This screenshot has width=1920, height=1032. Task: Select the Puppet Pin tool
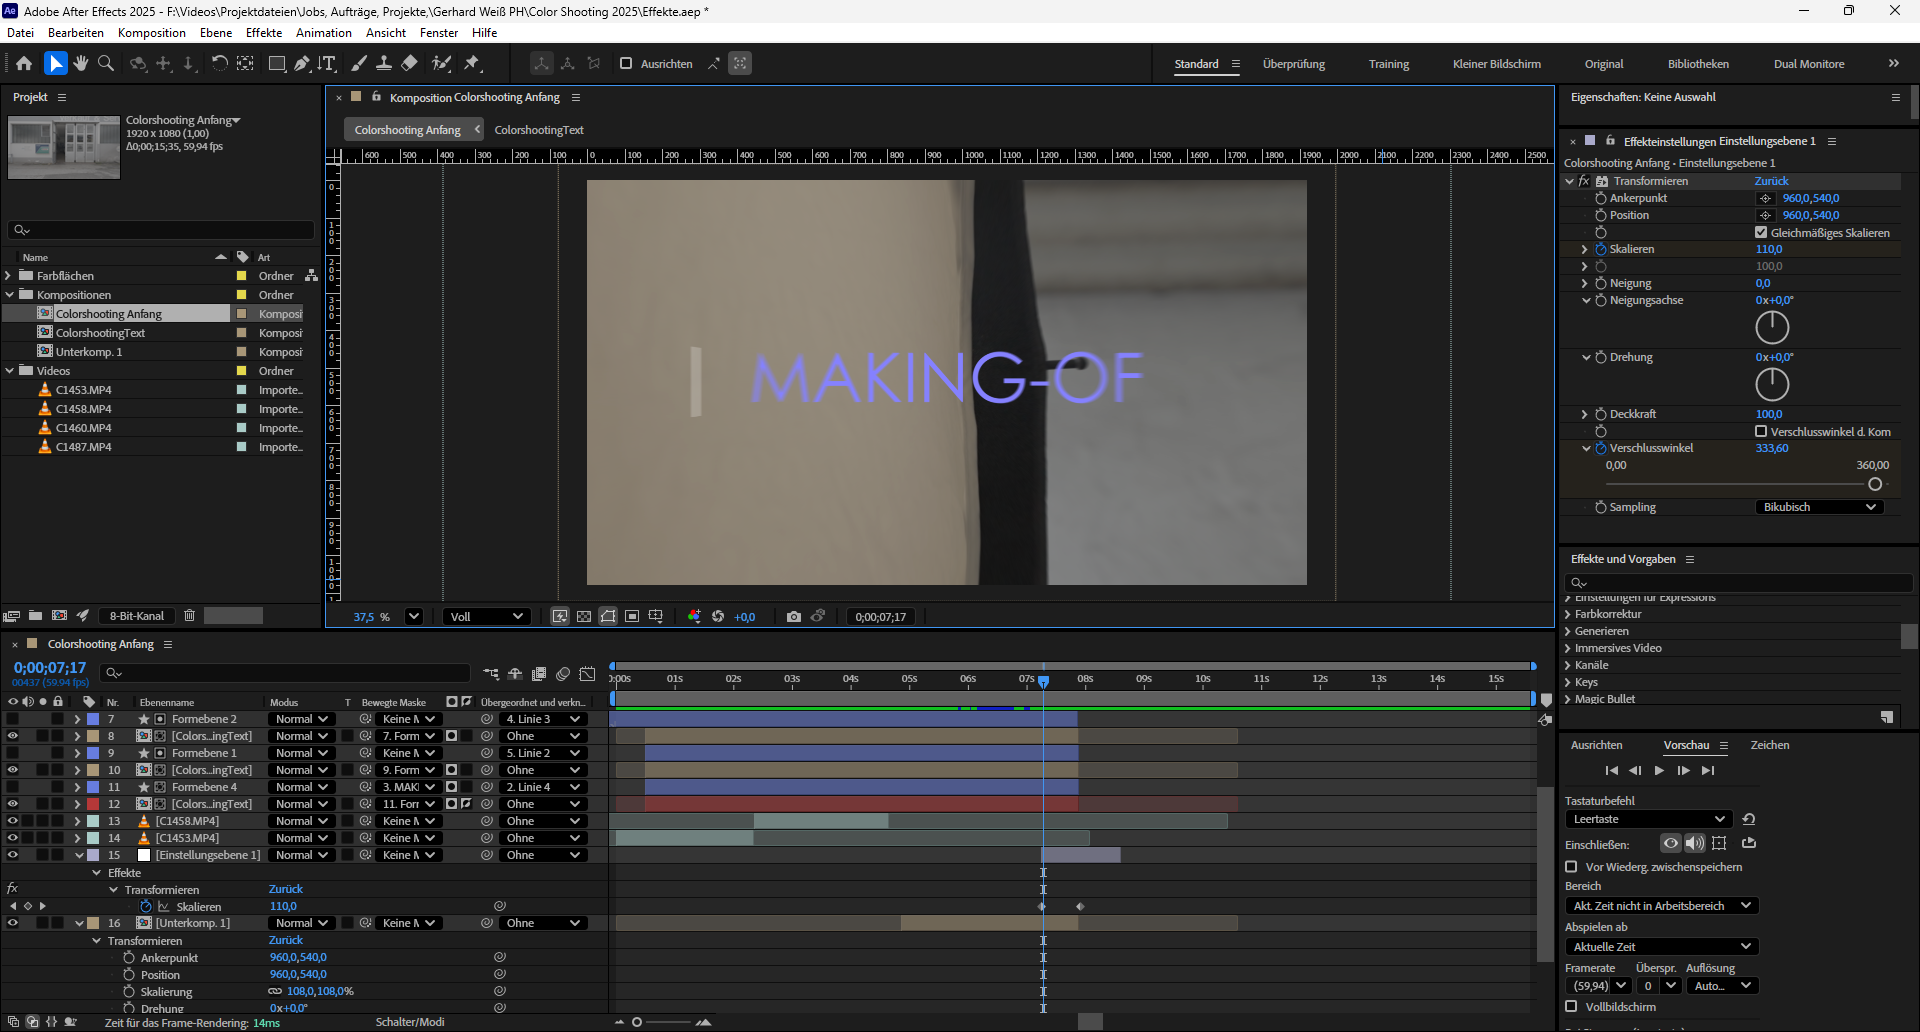pos(472,63)
